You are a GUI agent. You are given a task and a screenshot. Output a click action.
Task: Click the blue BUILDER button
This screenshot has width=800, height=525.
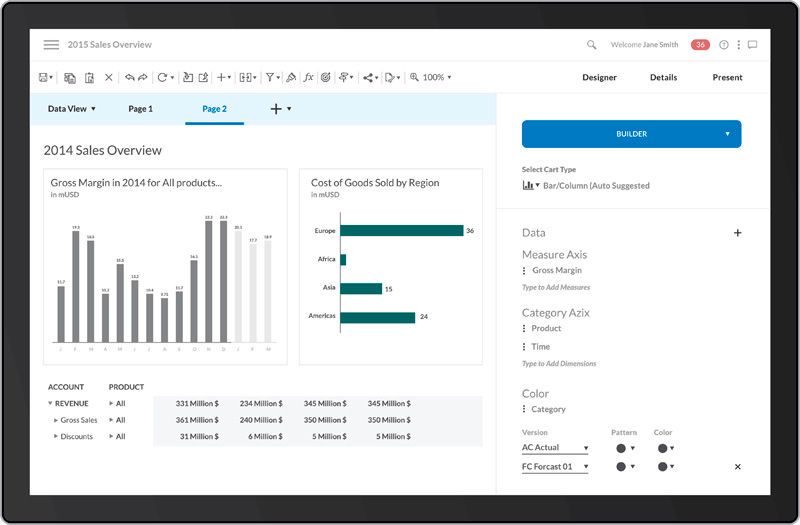[x=631, y=134]
